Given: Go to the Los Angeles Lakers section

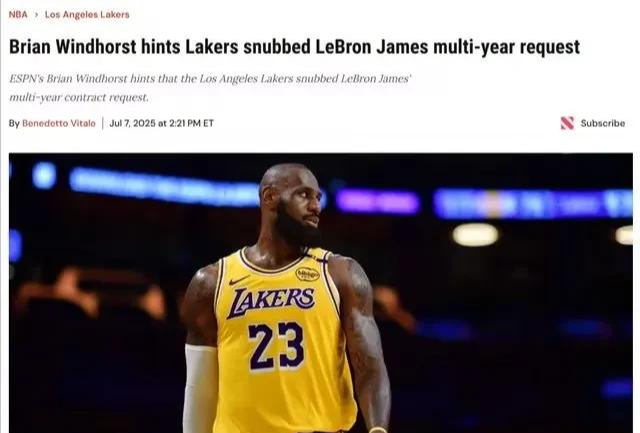Looking at the screenshot, I should pos(87,15).
